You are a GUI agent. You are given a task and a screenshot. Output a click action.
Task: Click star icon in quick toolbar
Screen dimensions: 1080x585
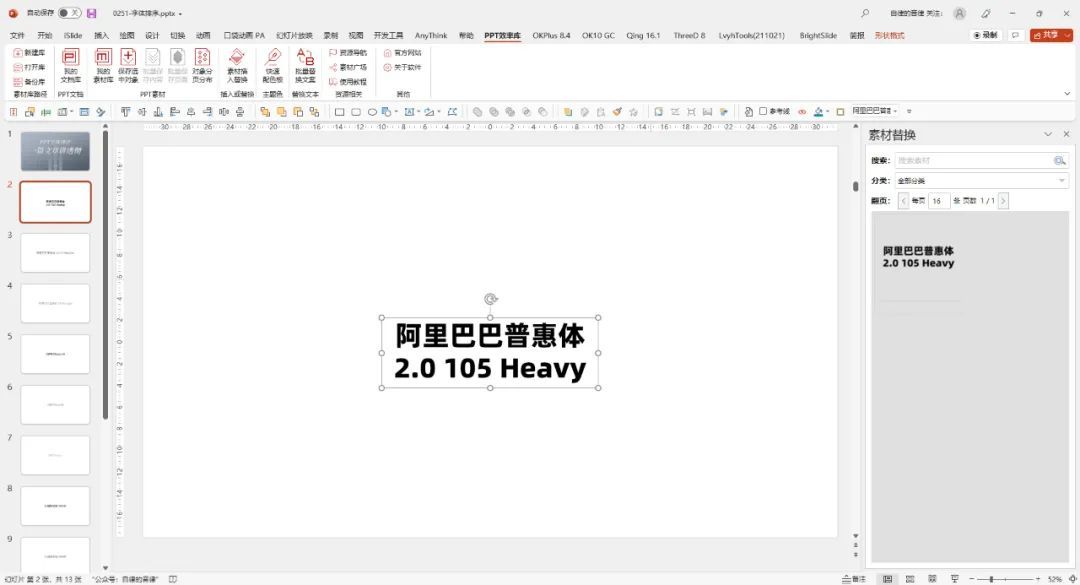(633, 112)
